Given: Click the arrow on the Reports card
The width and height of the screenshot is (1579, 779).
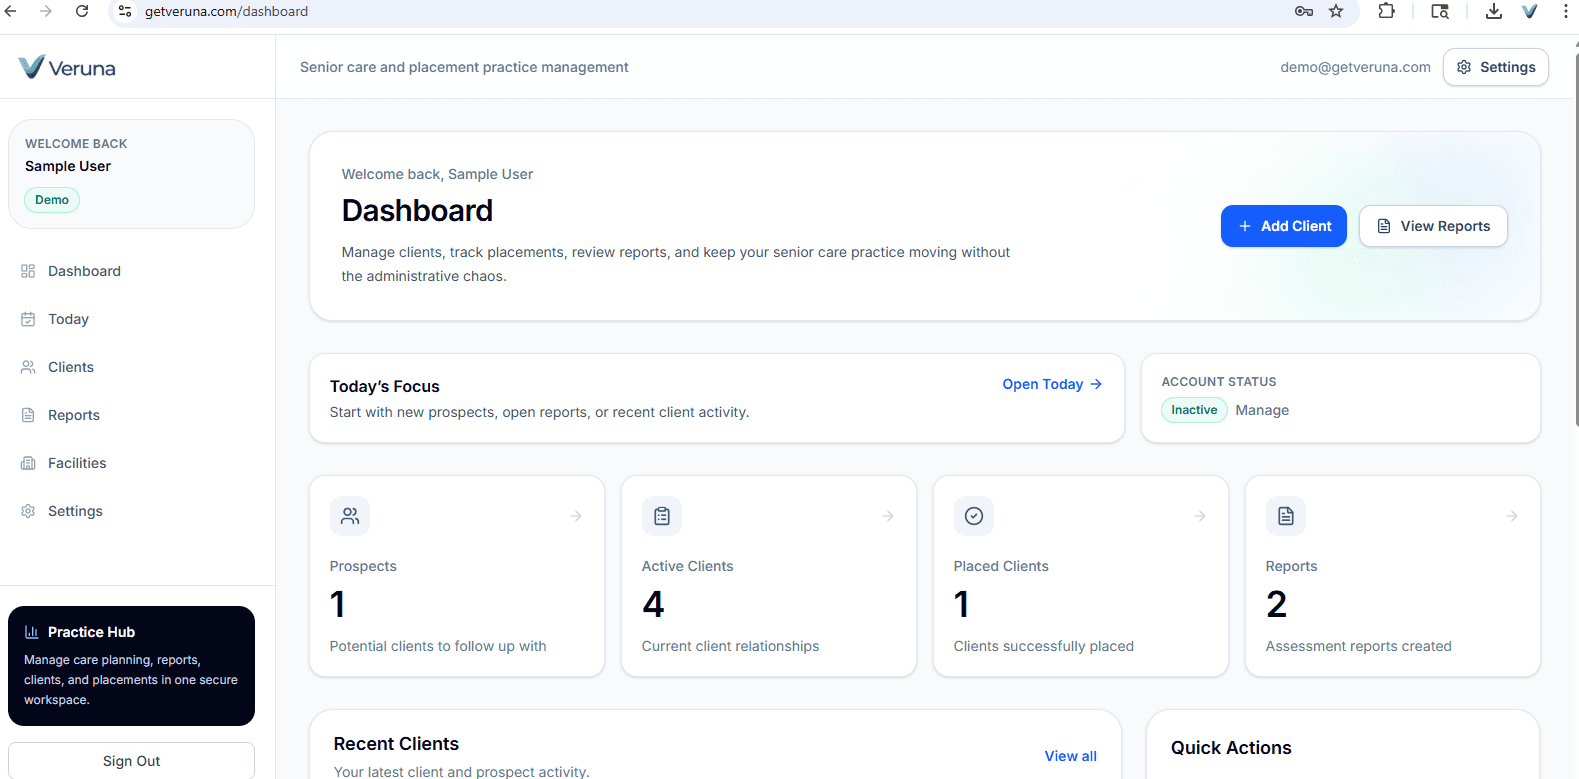Looking at the screenshot, I should (x=1512, y=516).
